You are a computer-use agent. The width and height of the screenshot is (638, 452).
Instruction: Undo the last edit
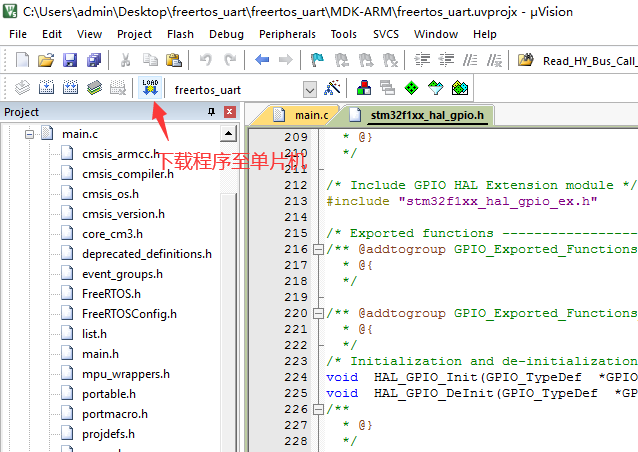(x=205, y=60)
